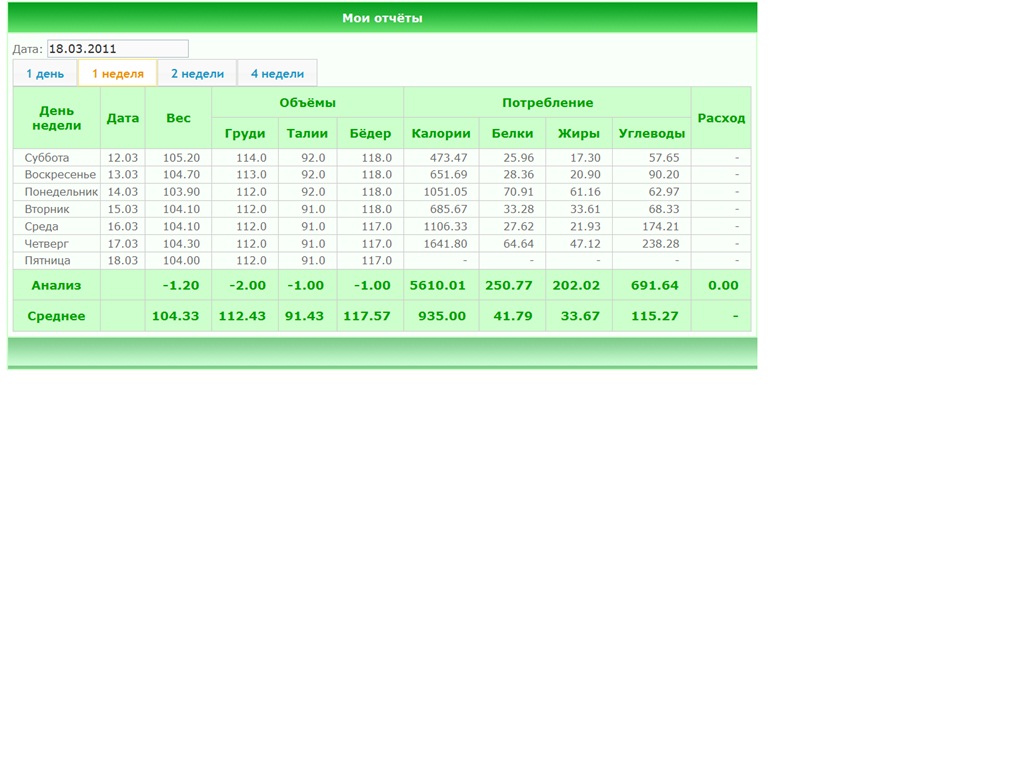Click the average weight 104.33
This screenshot has width=1024, height=768.
click(176, 316)
